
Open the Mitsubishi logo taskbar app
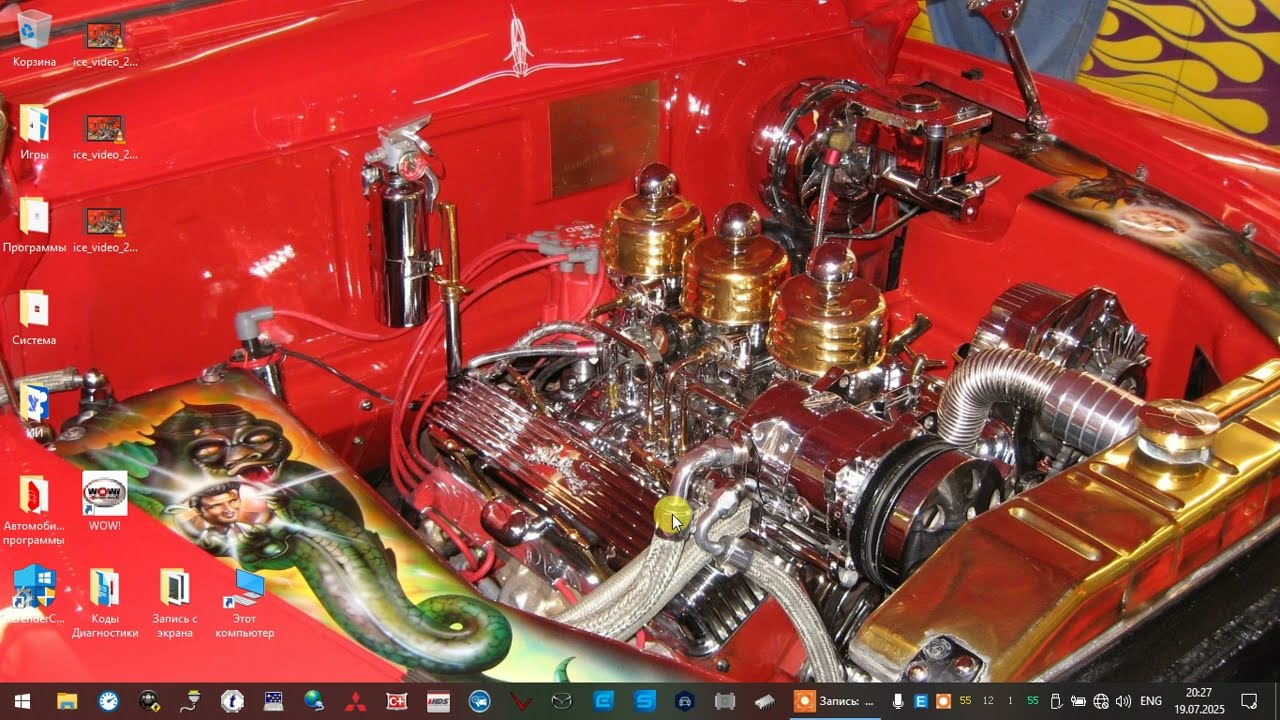(x=355, y=701)
